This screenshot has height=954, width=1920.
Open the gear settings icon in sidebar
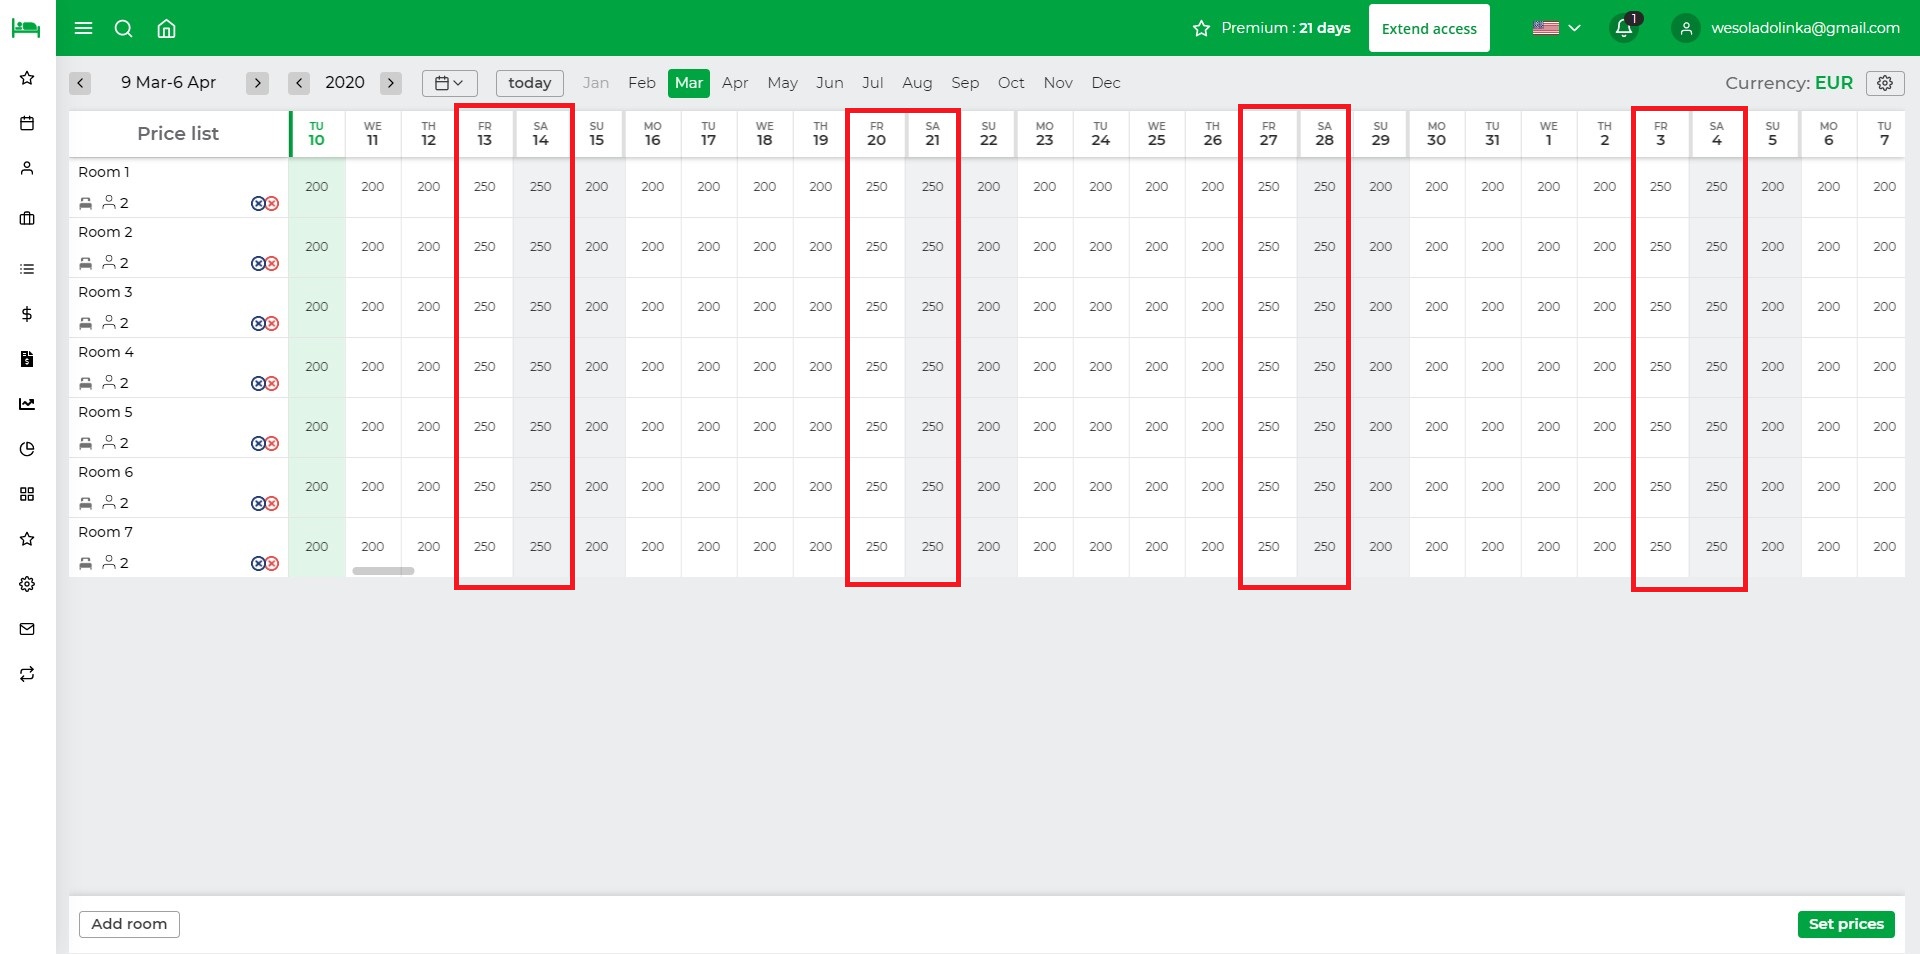tap(27, 584)
